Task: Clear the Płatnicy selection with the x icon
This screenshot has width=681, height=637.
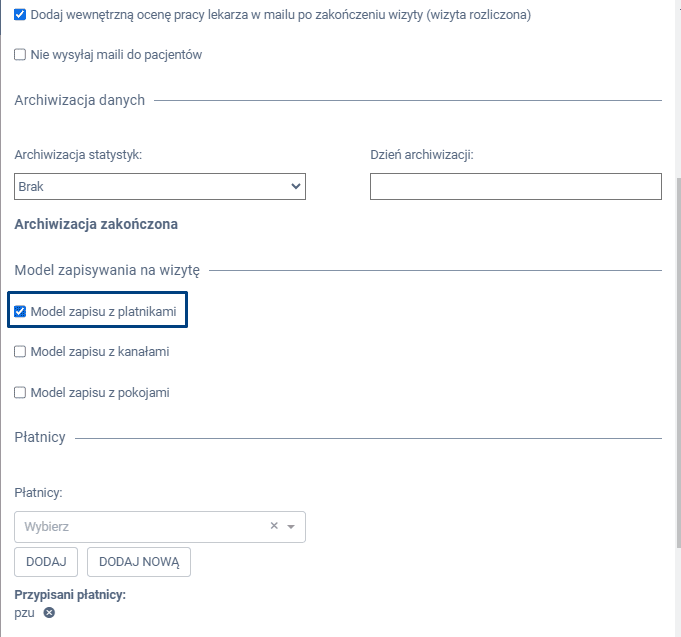Action: click(274, 526)
